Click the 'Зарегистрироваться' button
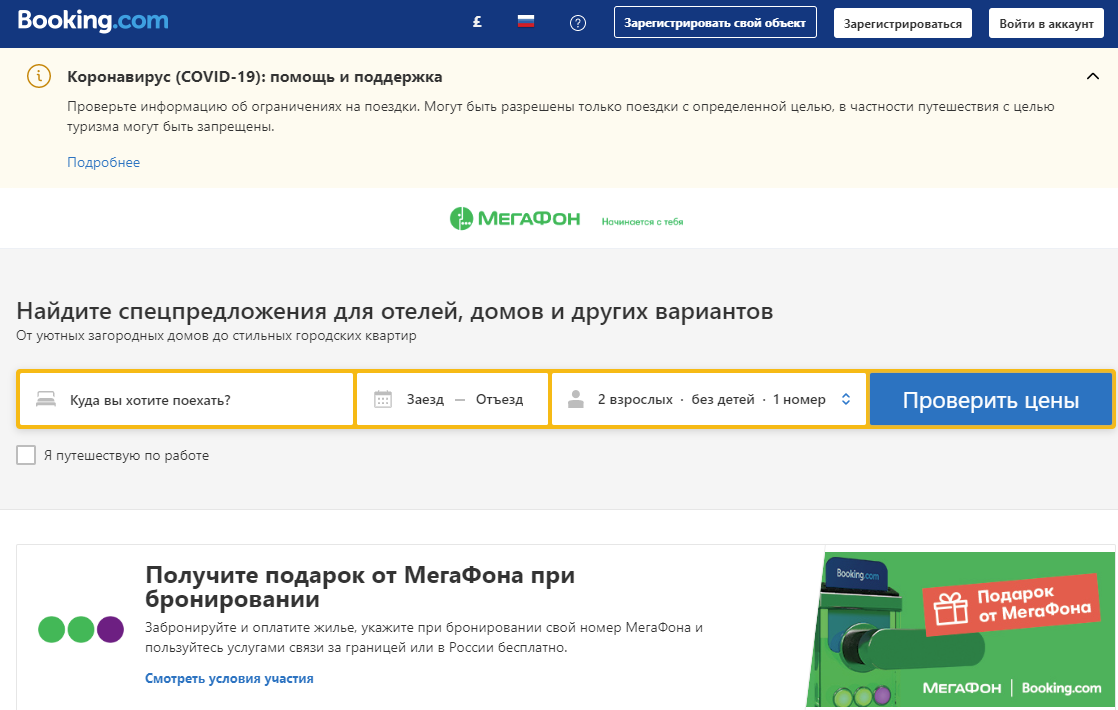 [903, 24]
